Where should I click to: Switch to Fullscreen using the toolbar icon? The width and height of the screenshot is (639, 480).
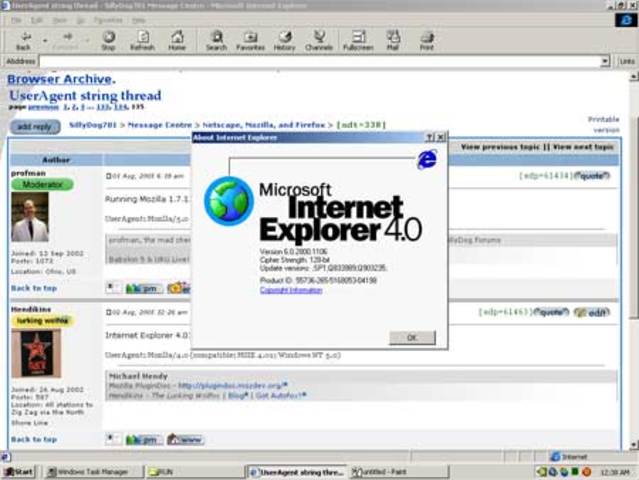tap(358, 41)
